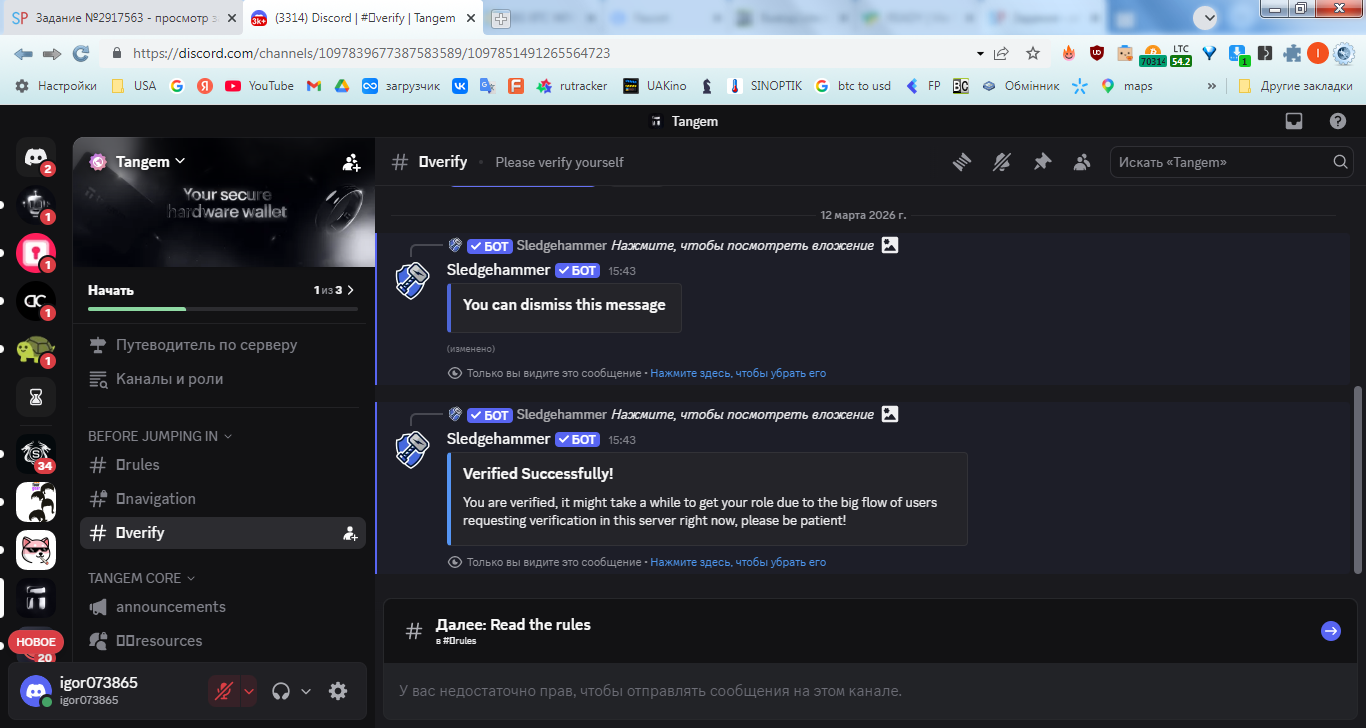Open browser extensions puzzle menu

(x=1292, y=53)
